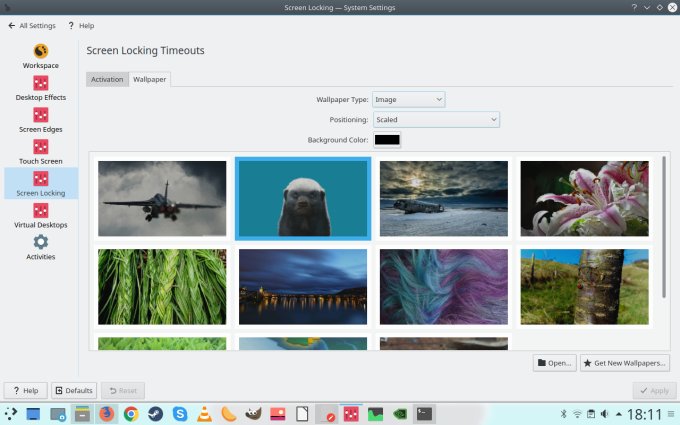Go back to All Settings
Viewport: 680px width, 425px height.
(31, 25)
